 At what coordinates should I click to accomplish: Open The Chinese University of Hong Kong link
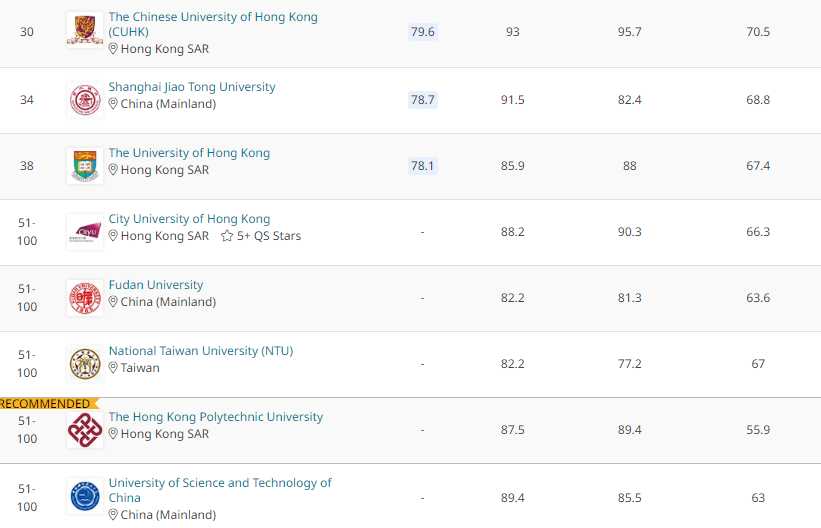[x=212, y=17]
